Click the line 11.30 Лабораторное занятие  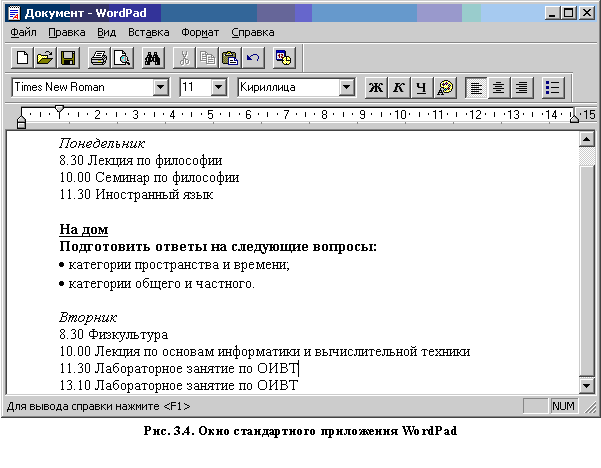click(179, 368)
